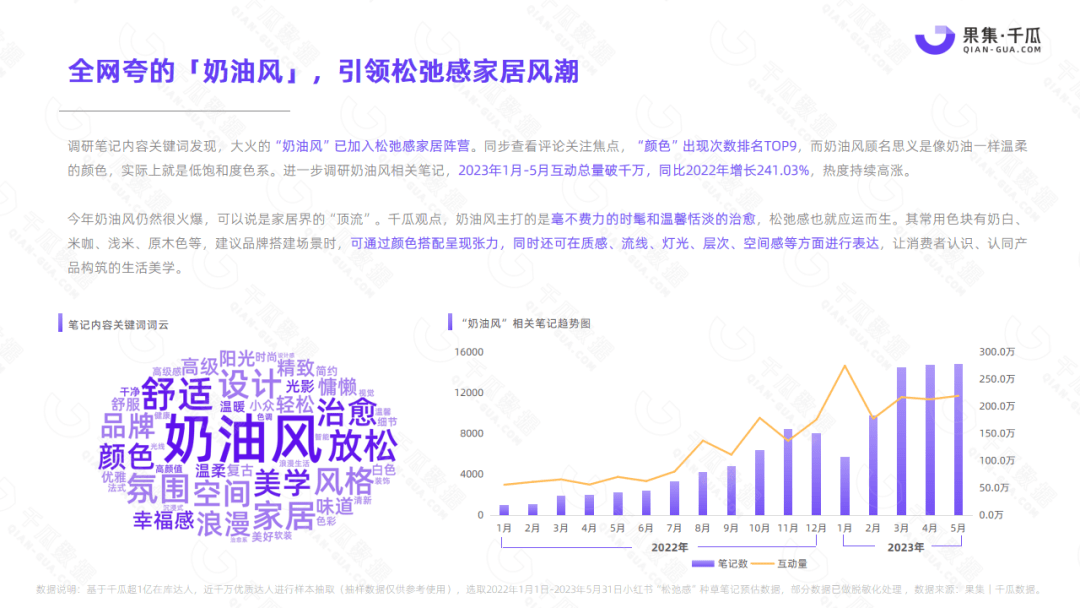The image size is (1080, 608).
Task: Click the purple marker beside 相关笔记趋势图
Action: (x=450, y=322)
